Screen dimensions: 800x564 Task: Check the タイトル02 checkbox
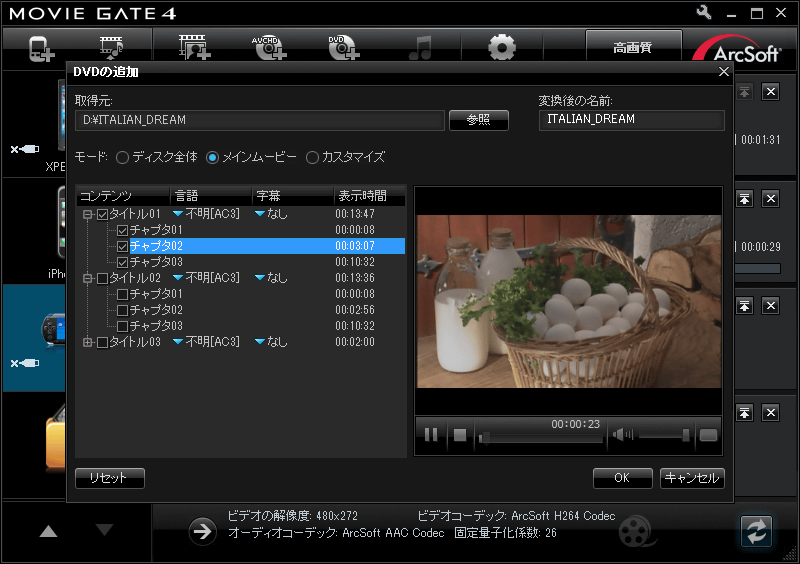(101, 278)
